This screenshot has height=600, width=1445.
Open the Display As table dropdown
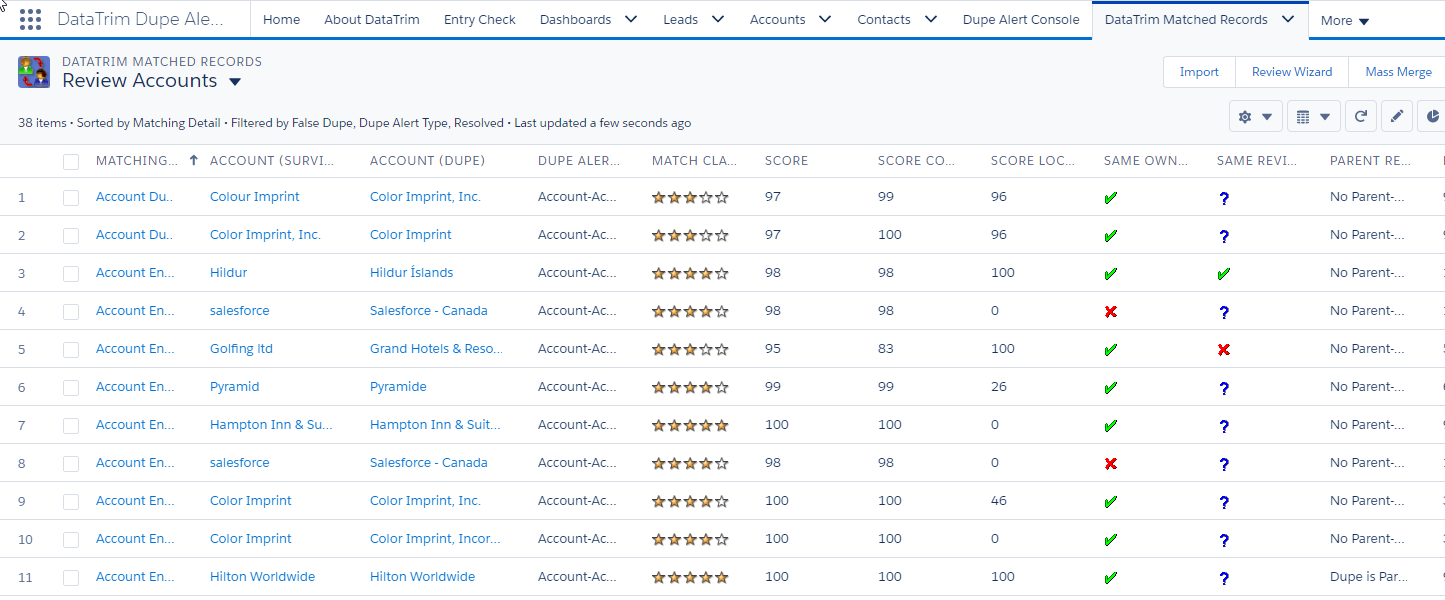coord(1314,117)
